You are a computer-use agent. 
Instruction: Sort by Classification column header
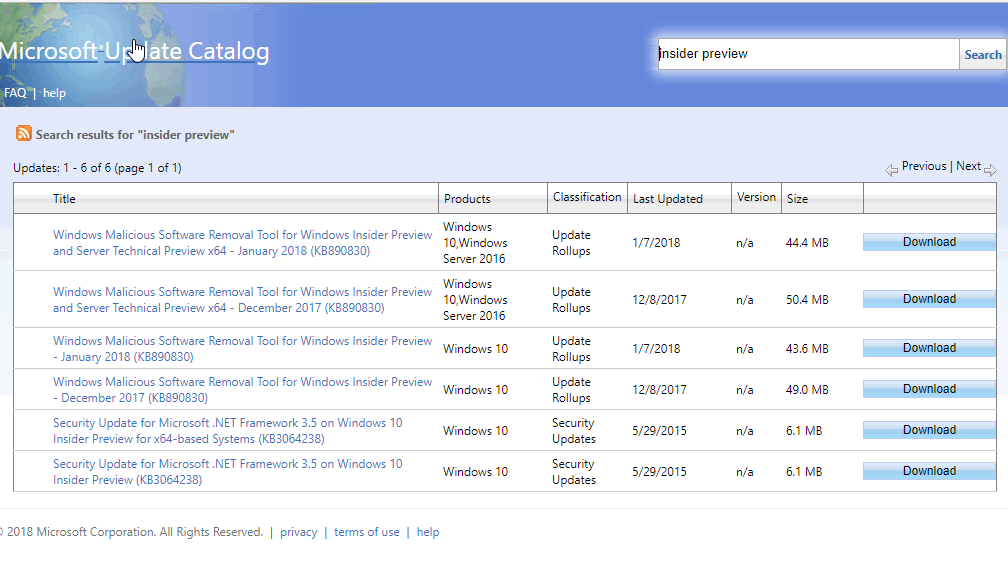[587, 197]
